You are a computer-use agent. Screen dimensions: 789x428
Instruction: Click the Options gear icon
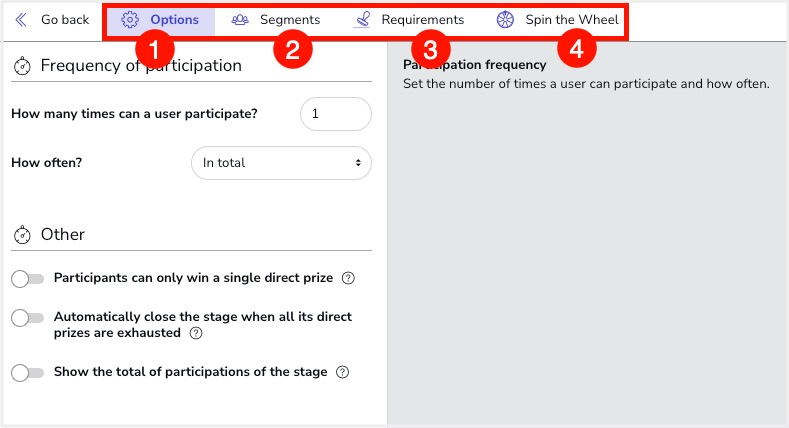130,20
